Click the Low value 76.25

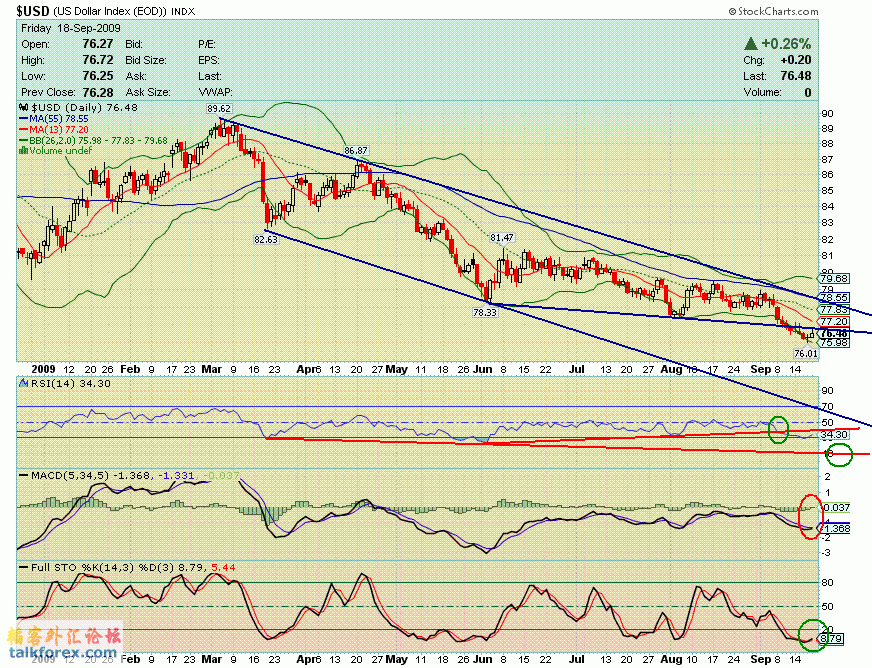[97, 76]
